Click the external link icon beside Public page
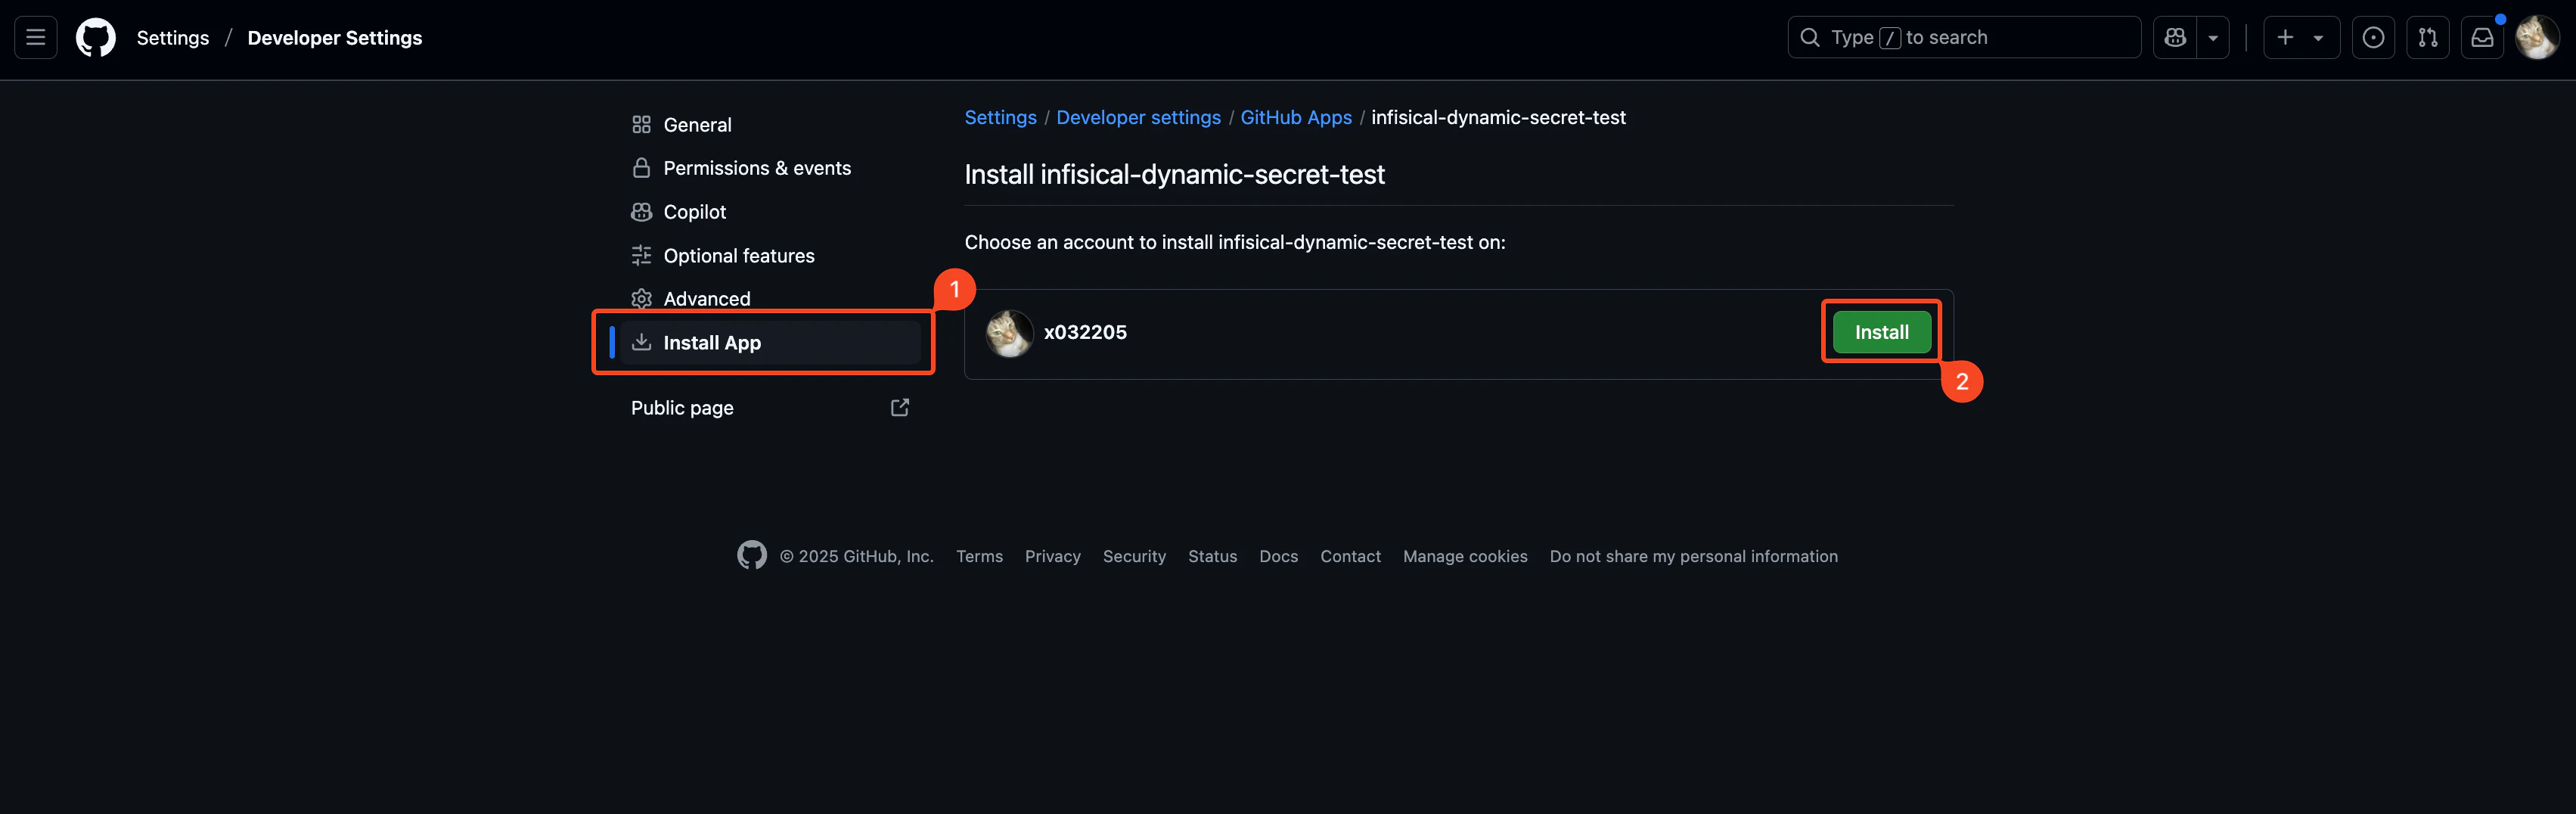Image resolution: width=2576 pixels, height=814 pixels. (900, 407)
